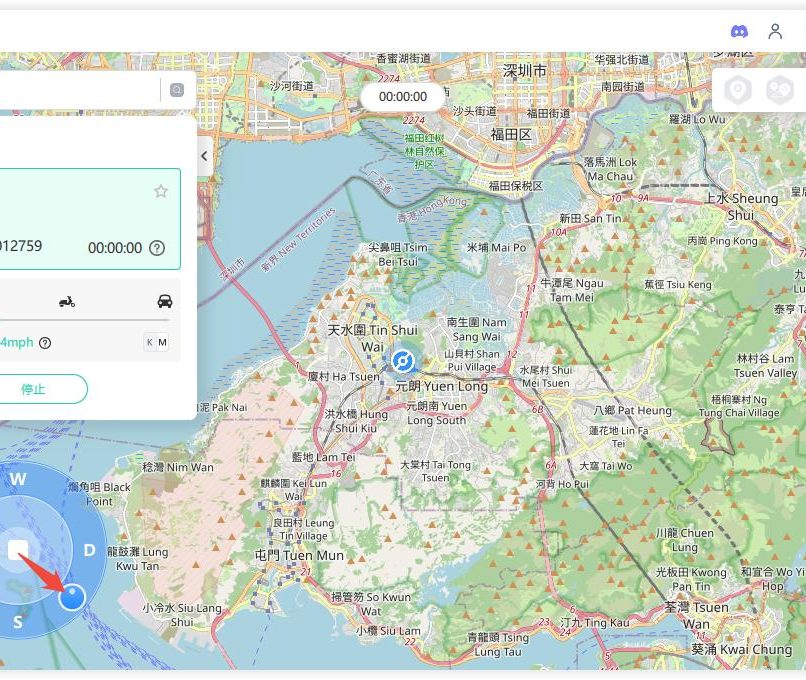This screenshot has width=806, height=680.
Task: Click the help icon next to mph speed
Action: tap(45, 343)
